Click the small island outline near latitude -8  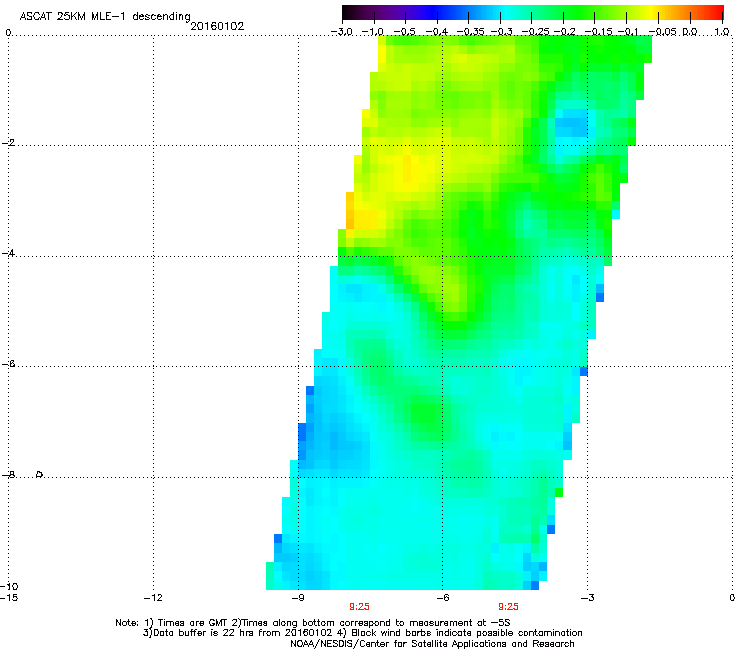pos(40,474)
